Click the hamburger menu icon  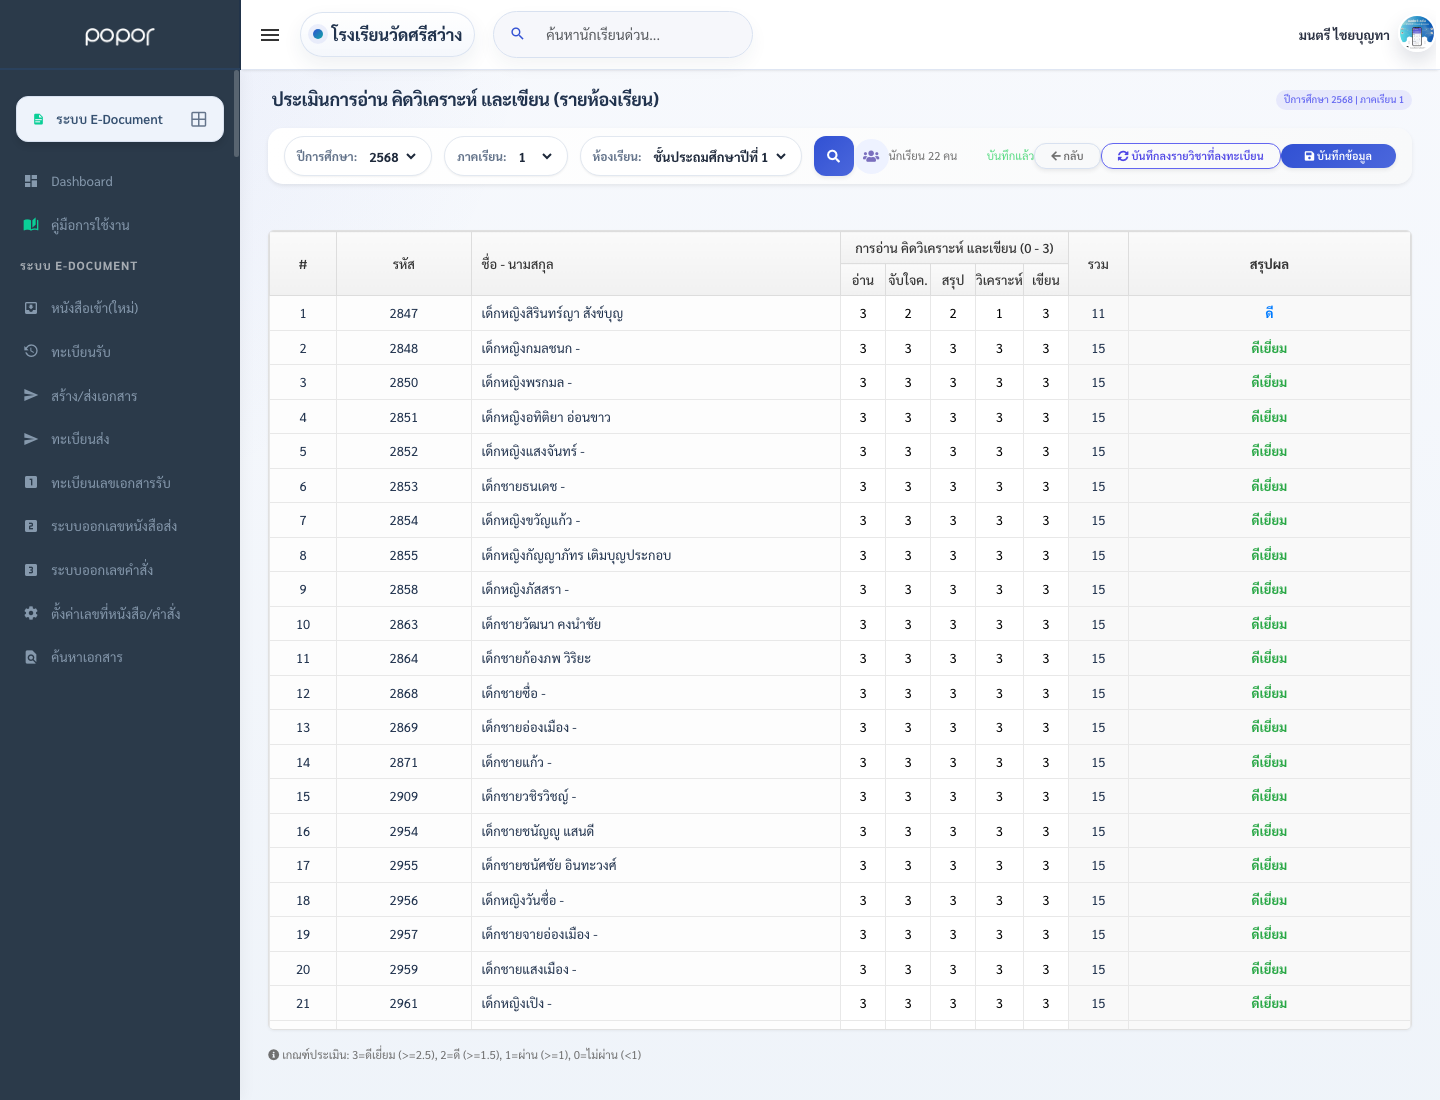coord(270,35)
